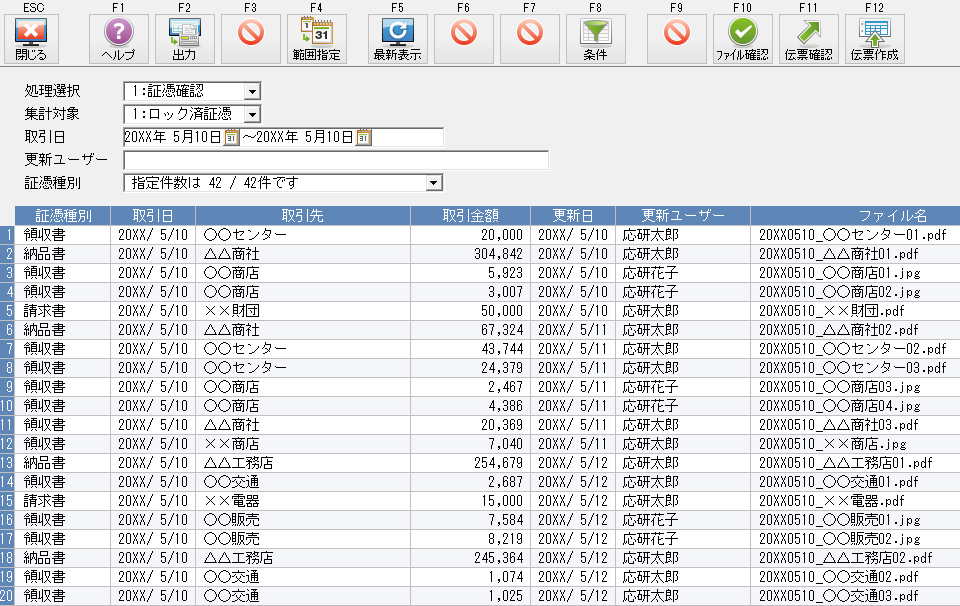Refresh the list with the 最新表示 icon
The image size is (960, 606).
point(397,38)
